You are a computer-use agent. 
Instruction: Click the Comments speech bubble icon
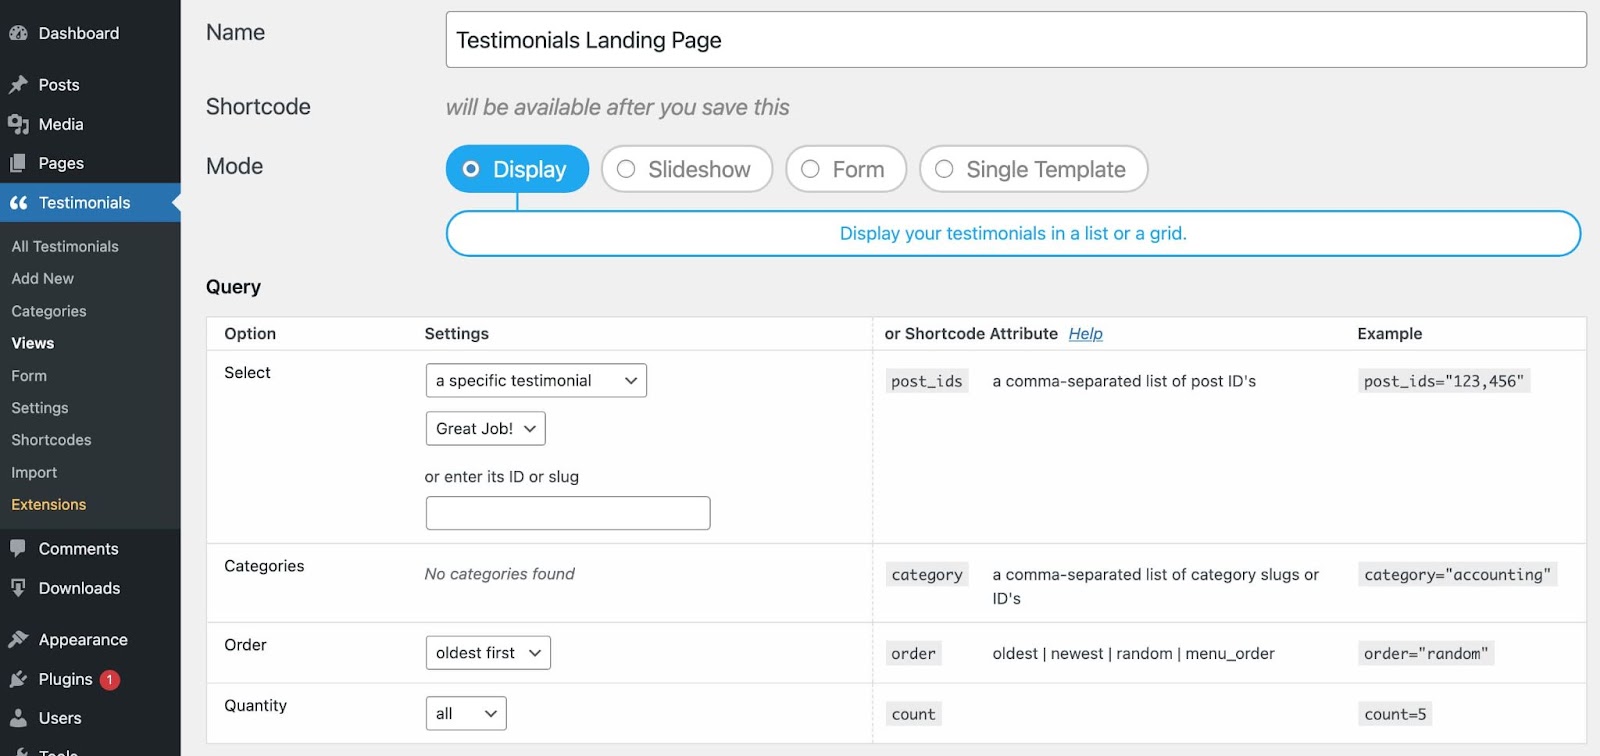point(18,548)
